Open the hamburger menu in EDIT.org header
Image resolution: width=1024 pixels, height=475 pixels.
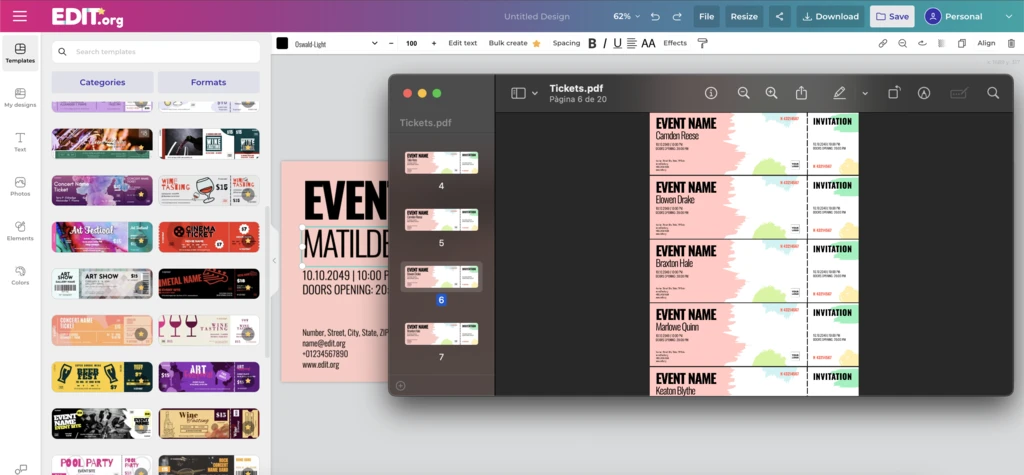(x=20, y=16)
